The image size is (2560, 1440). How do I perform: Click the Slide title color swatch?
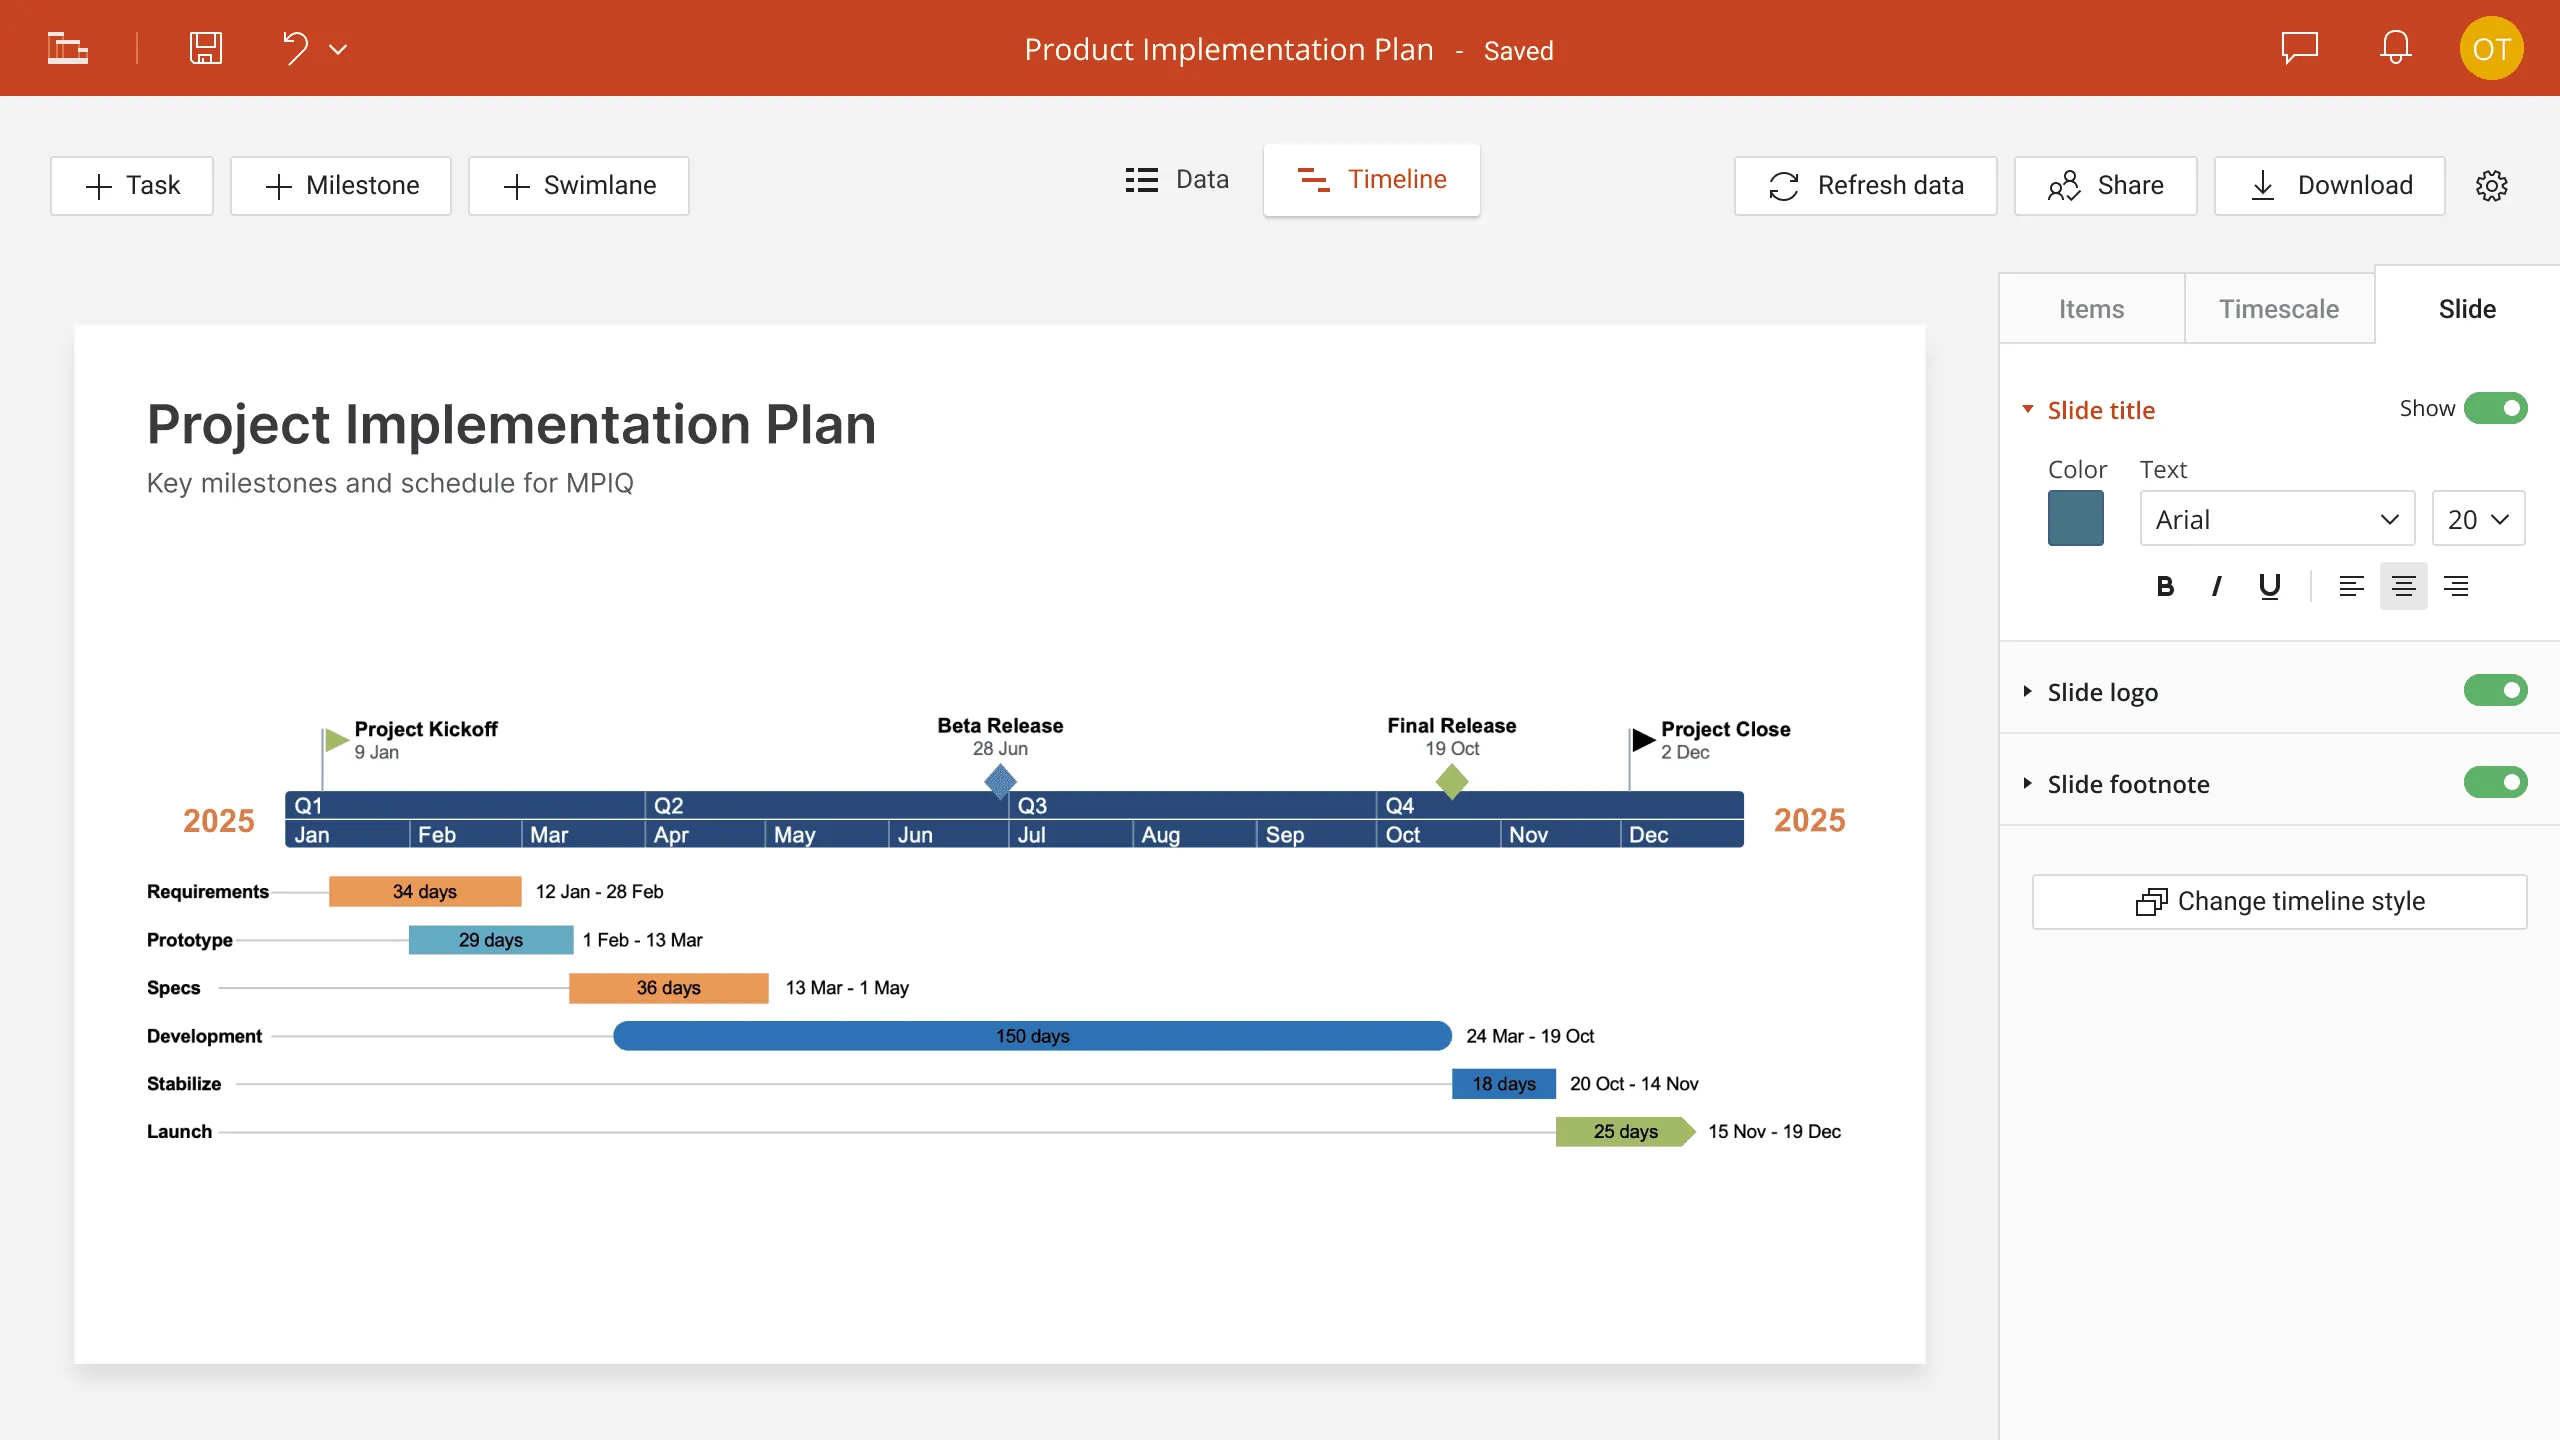[2076, 519]
